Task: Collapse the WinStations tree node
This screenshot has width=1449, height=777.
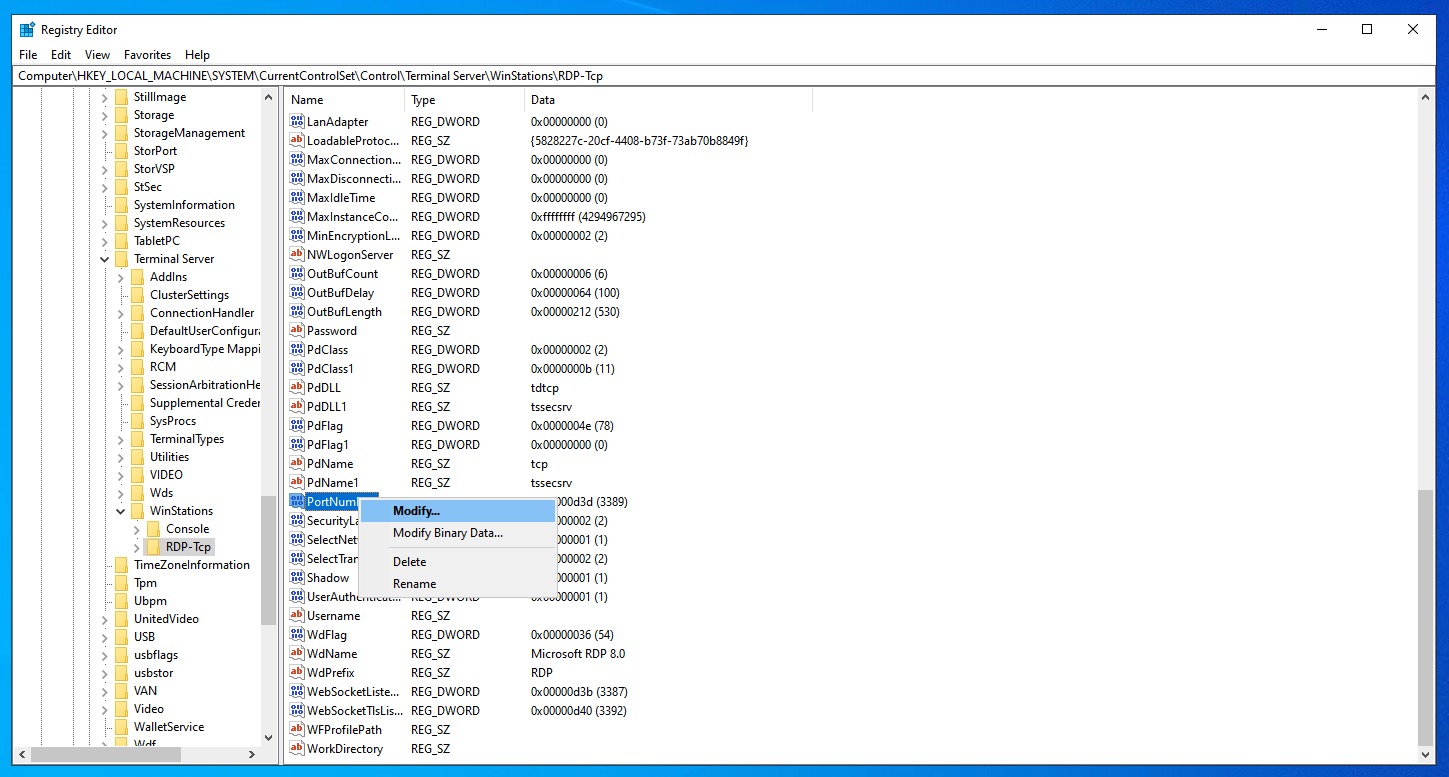Action: (x=121, y=511)
